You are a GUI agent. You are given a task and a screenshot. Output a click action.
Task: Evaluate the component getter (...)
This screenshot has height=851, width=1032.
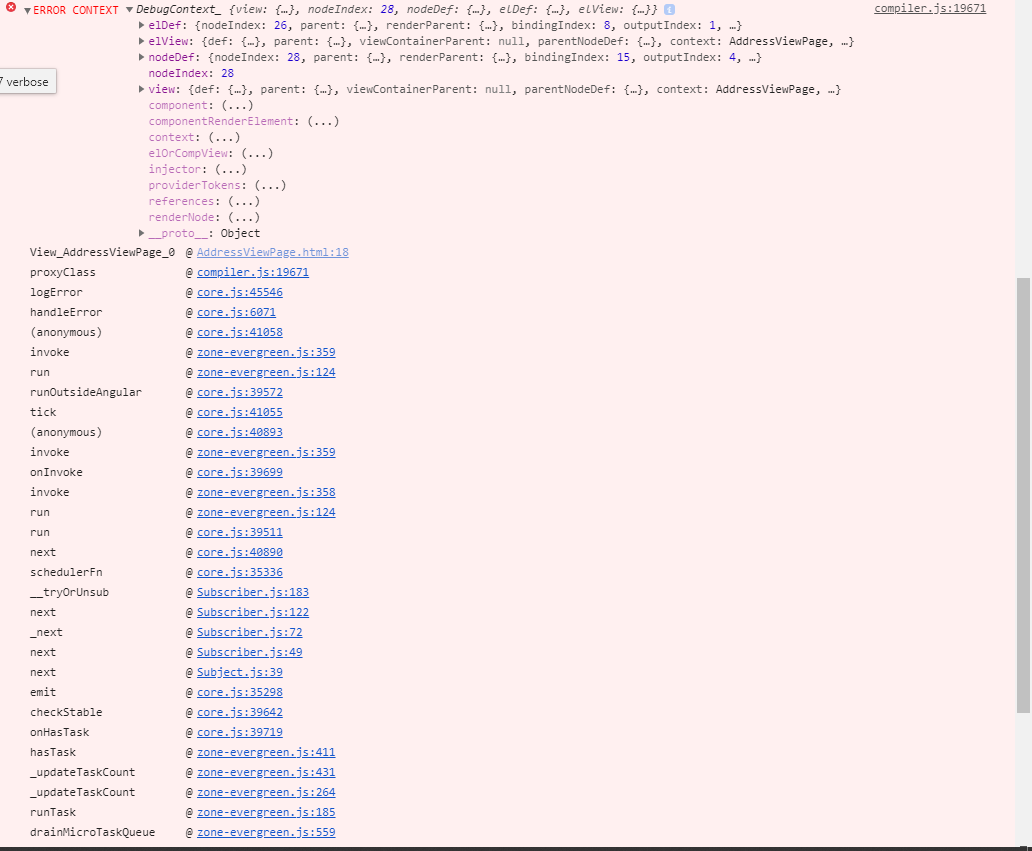(x=237, y=105)
